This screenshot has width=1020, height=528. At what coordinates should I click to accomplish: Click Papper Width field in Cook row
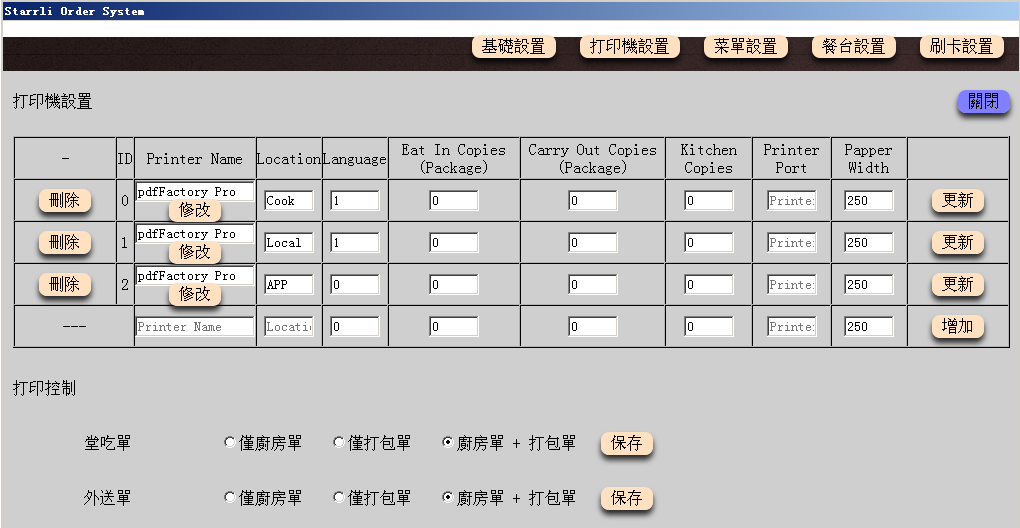(868, 201)
